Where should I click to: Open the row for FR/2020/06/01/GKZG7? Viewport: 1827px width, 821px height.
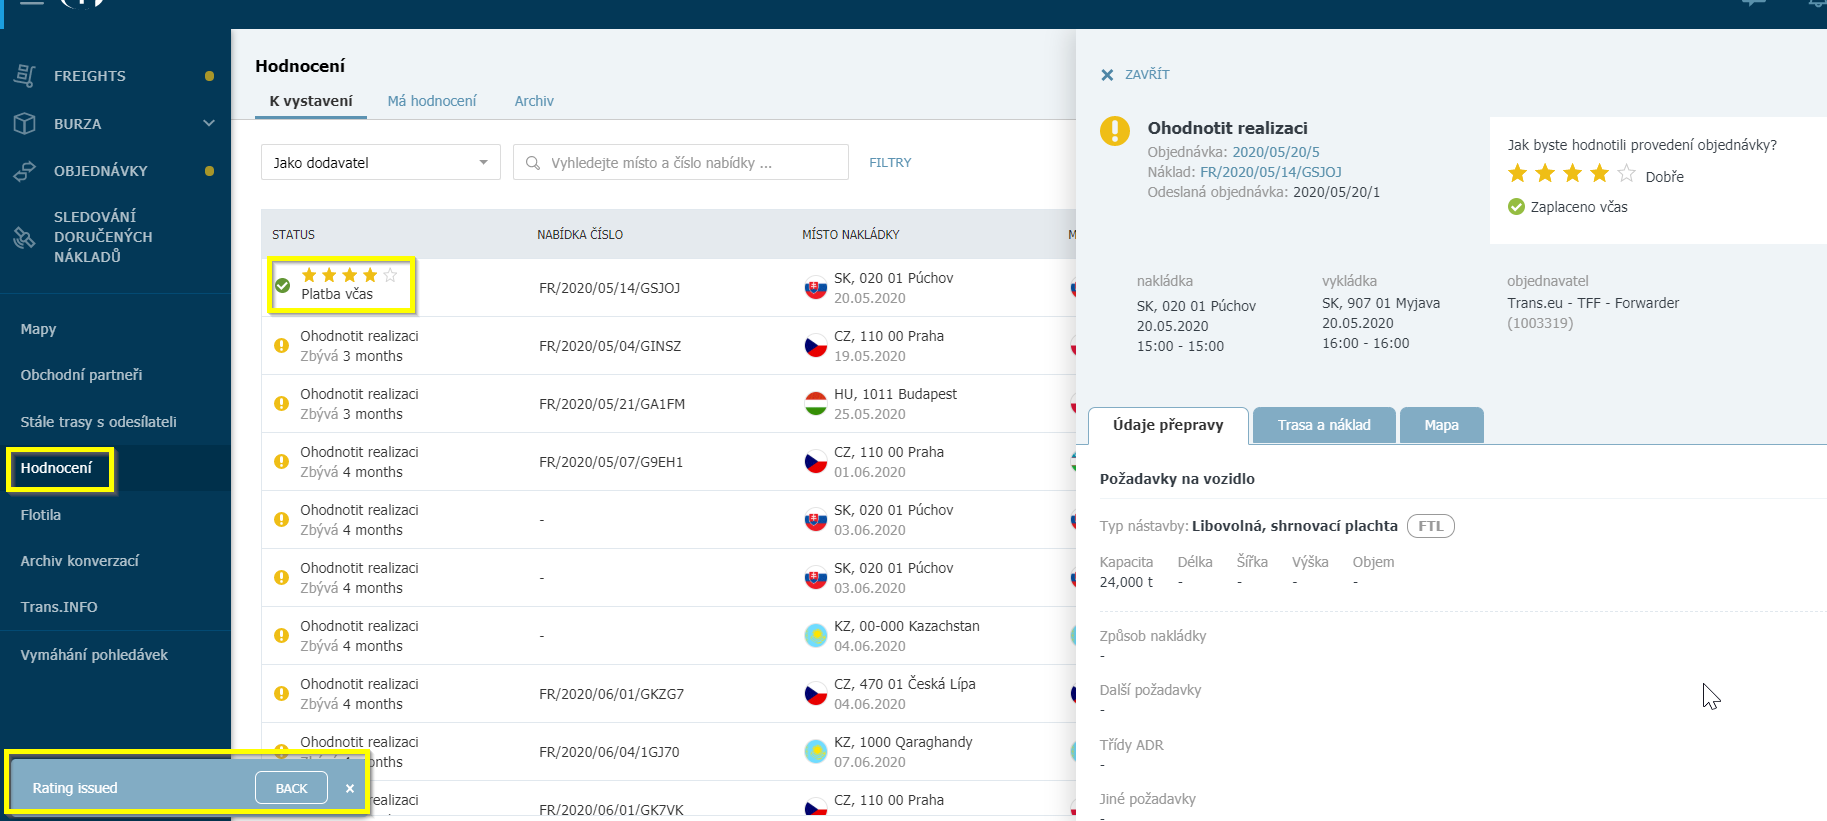pos(668,694)
